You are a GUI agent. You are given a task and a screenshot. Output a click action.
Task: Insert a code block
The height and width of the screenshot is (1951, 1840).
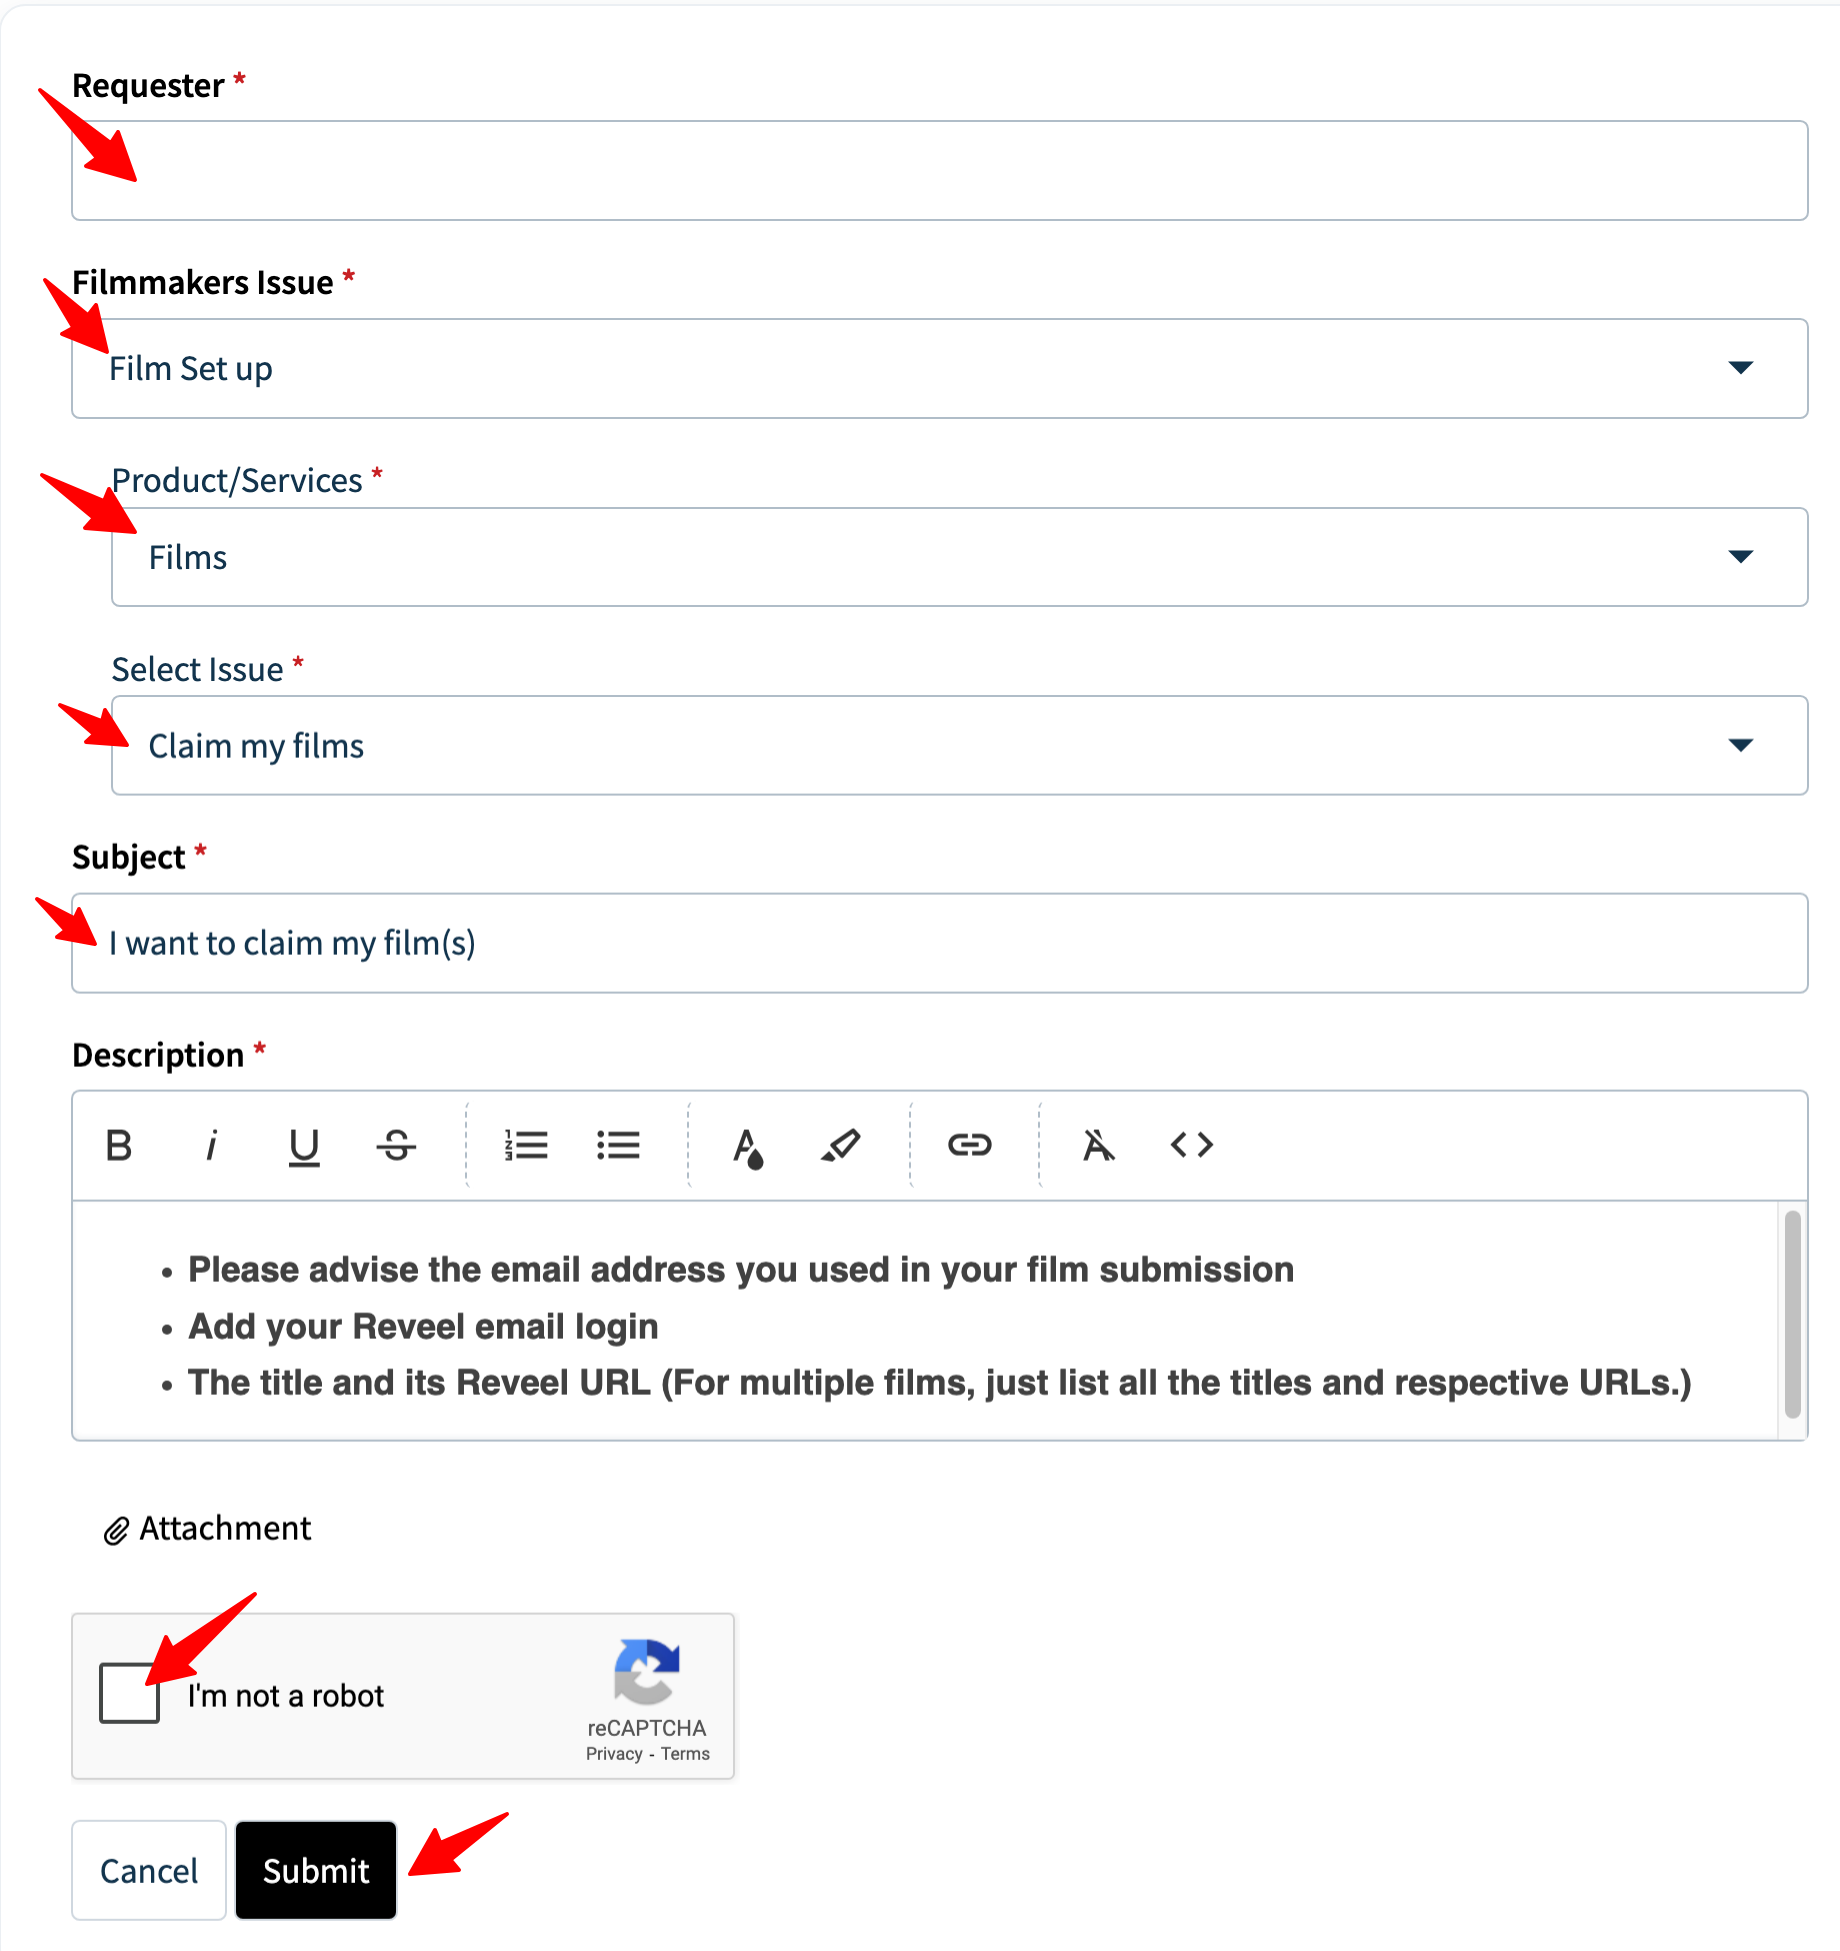[x=1191, y=1145]
